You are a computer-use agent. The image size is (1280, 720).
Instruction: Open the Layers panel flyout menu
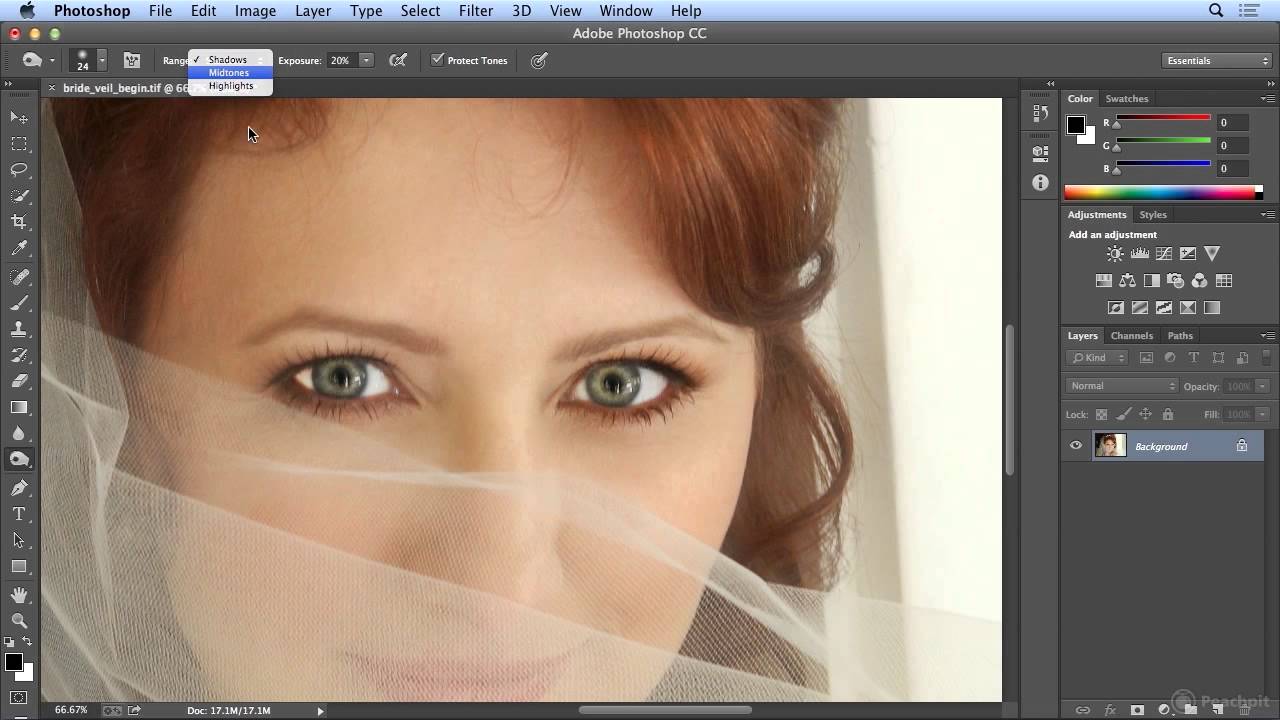[x=1268, y=336]
